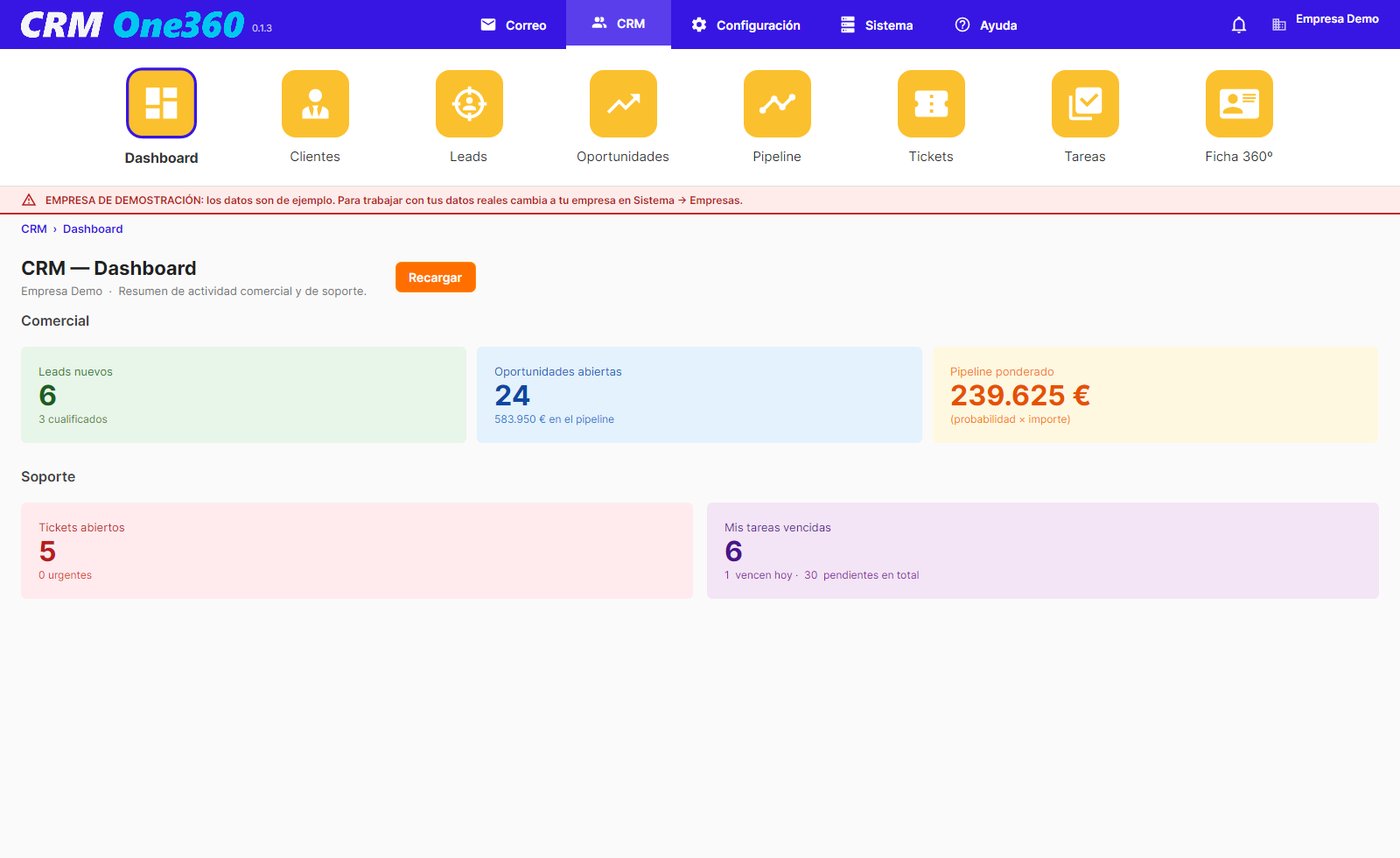Screen dimensions: 1400x858
Task: Open the Correo menu
Action: pyautogui.click(x=513, y=24)
